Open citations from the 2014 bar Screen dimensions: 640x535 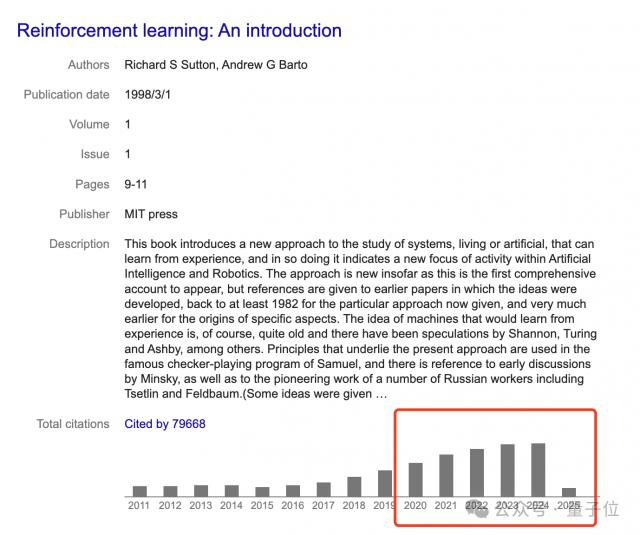(231, 490)
